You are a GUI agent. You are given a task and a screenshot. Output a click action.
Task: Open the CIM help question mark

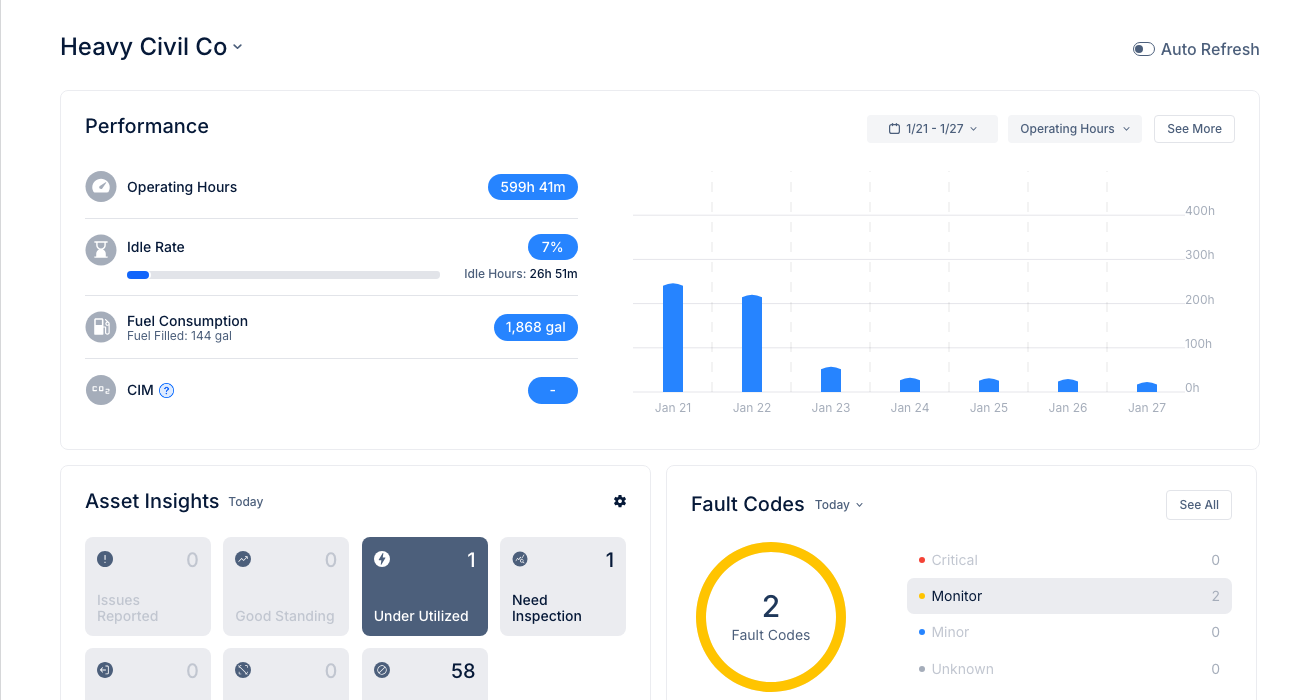(x=167, y=390)
